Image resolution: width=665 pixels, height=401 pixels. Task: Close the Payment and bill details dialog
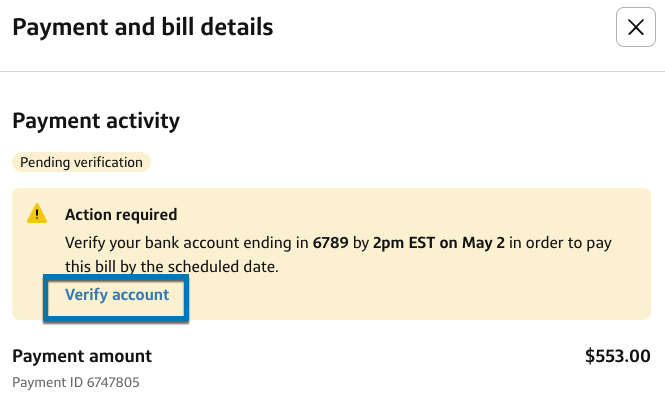click(x=635, y=28)
